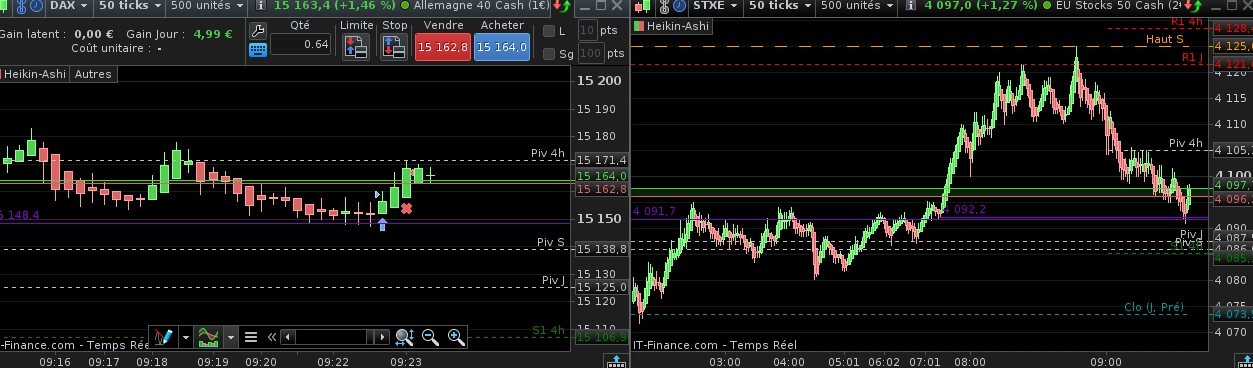Click the DAX chart link group icon
This screenshot has width=1253, height=368.
click(x=22, y=6)
